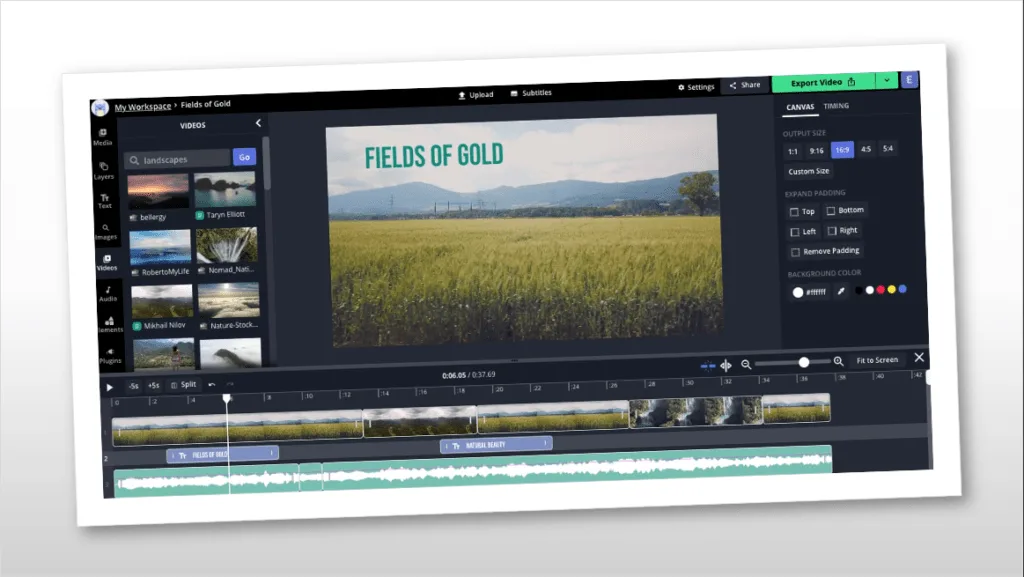Play the video from the timeline
This screenshot has width=1024, height=577.
[110, 387]
